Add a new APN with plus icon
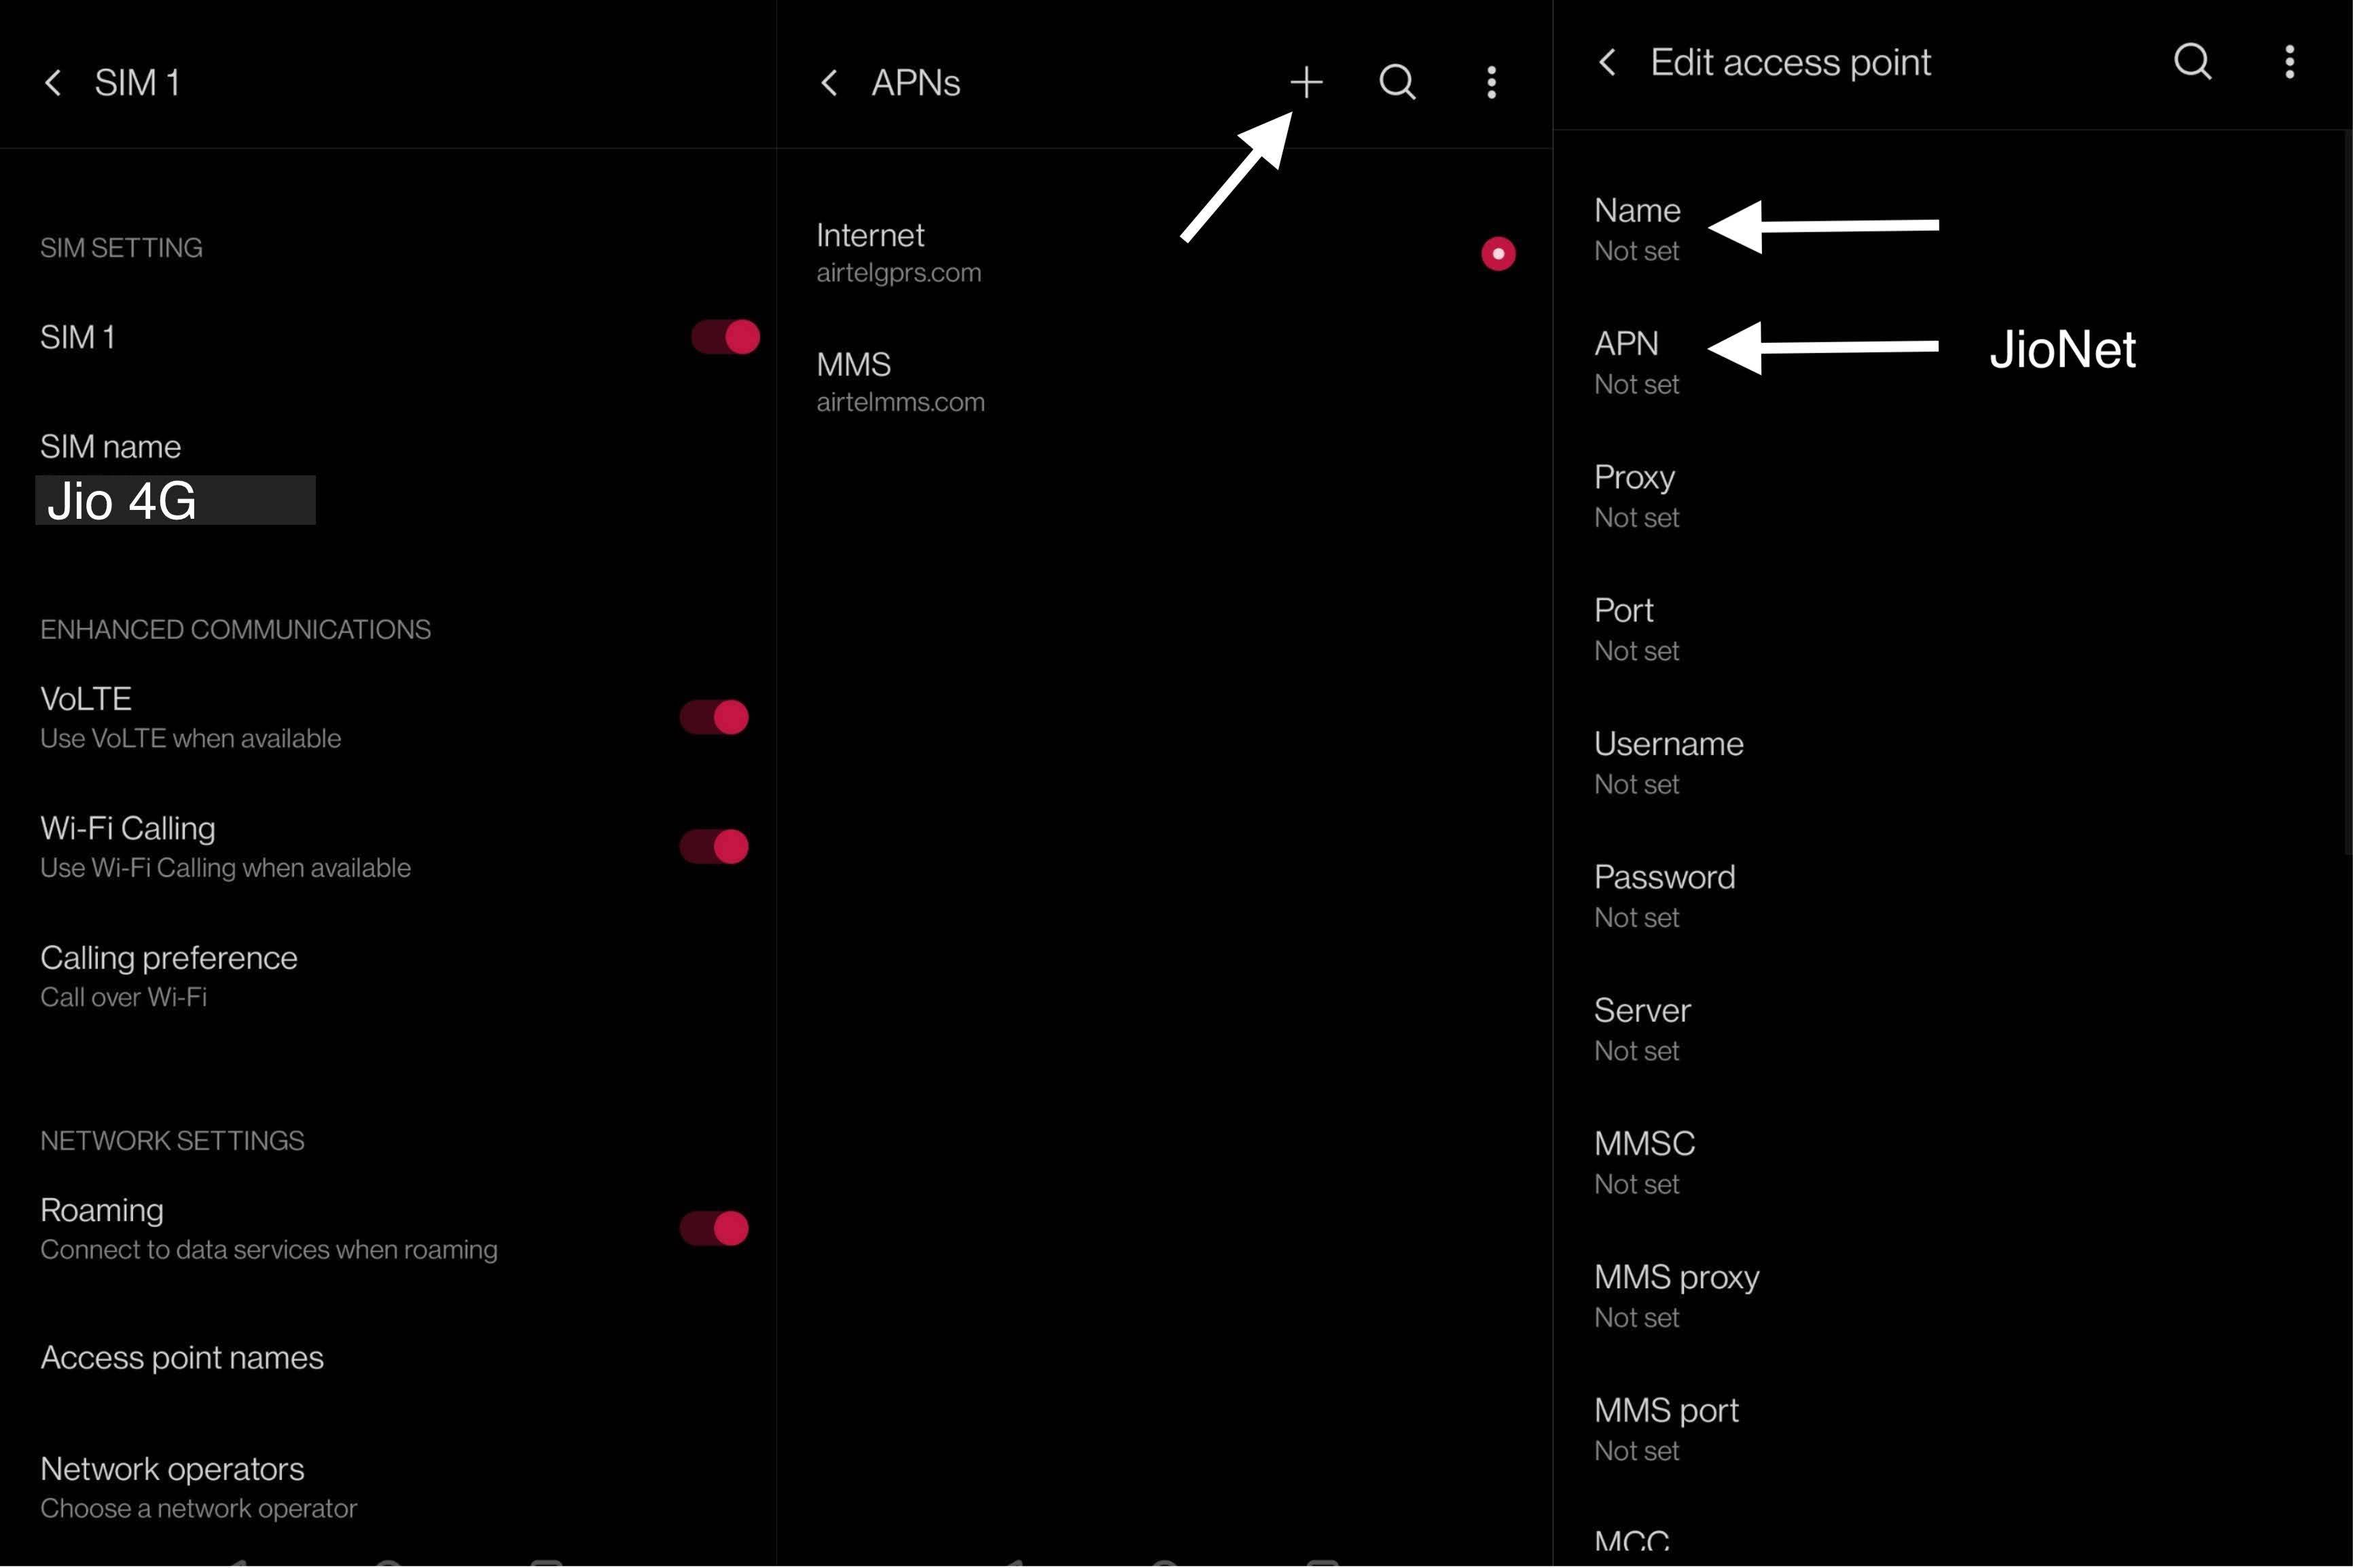This screenshot has width=2353, height=1568. 1306,82
